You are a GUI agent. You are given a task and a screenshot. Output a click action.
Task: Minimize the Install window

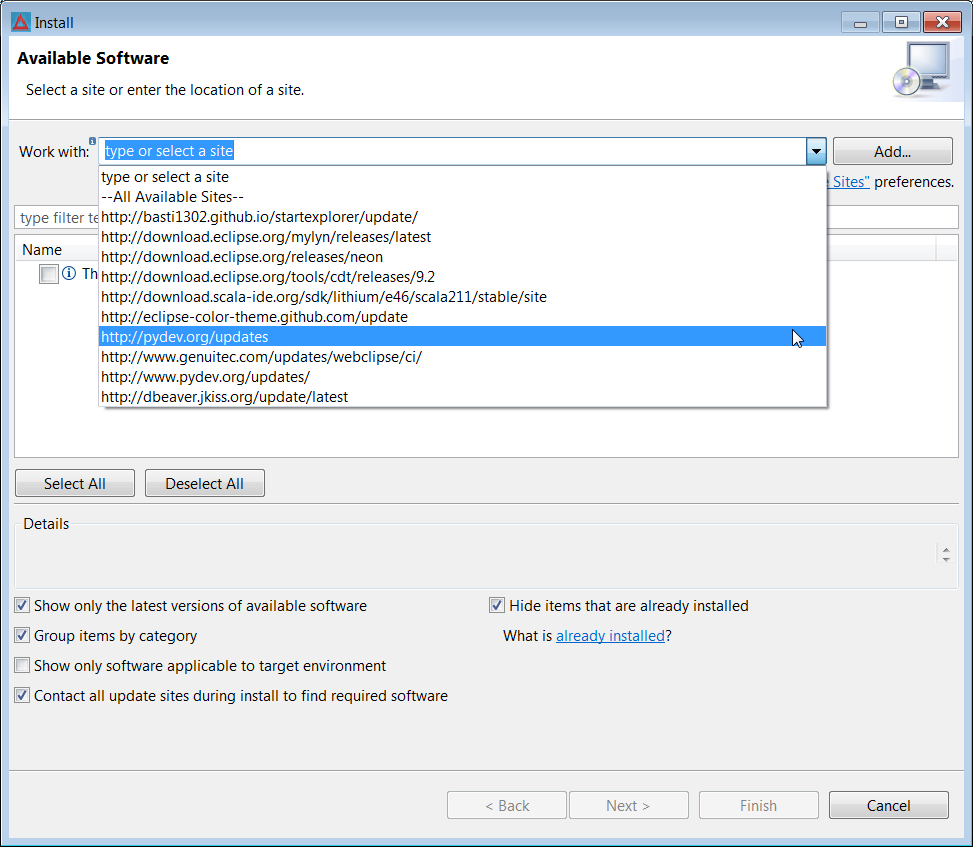click(860, 23)
